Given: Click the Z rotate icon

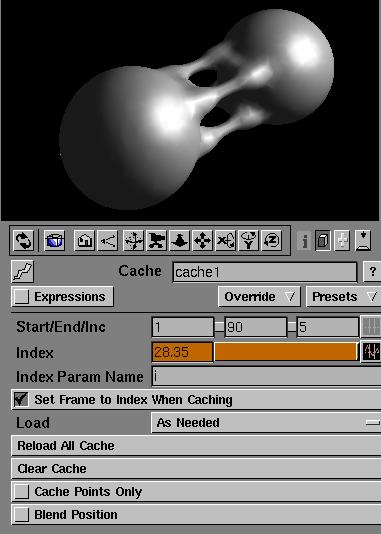Looking at the screenshot, I should pyautogui.click(x=271, y=241).
